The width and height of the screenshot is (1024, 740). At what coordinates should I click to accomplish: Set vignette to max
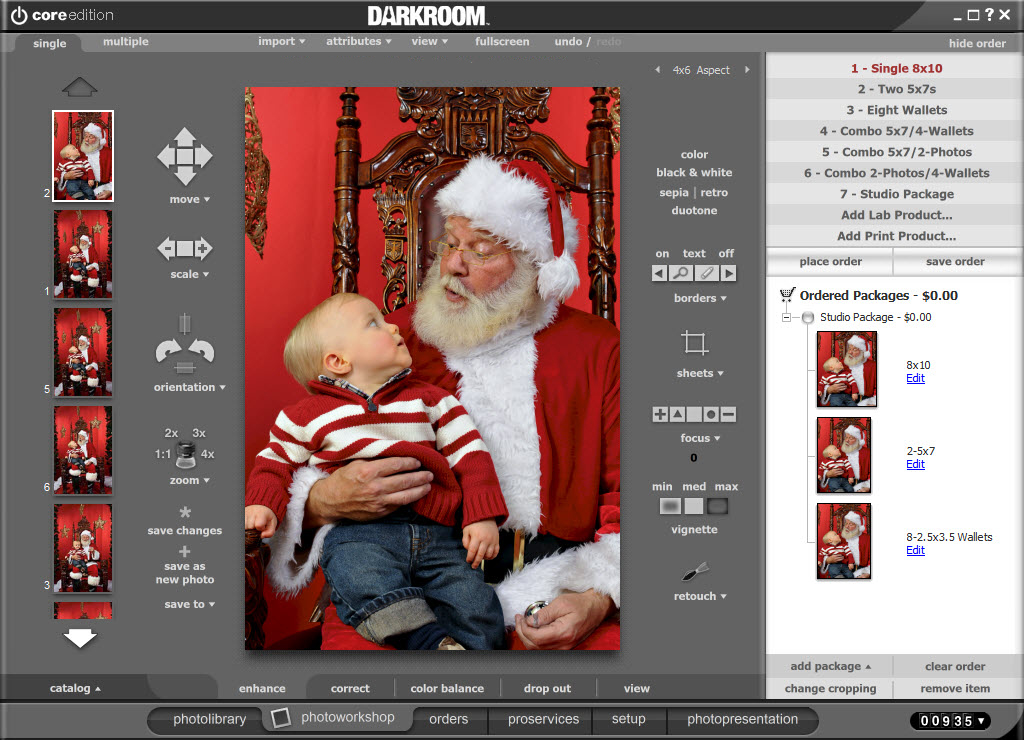pos(718,508)
